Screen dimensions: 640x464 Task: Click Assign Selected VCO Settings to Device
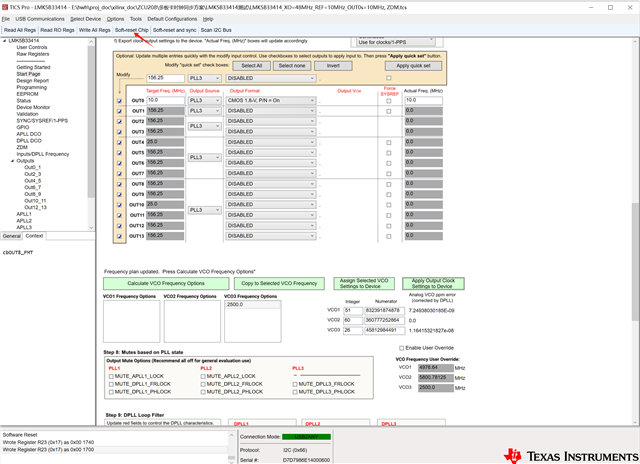point(364,283)
